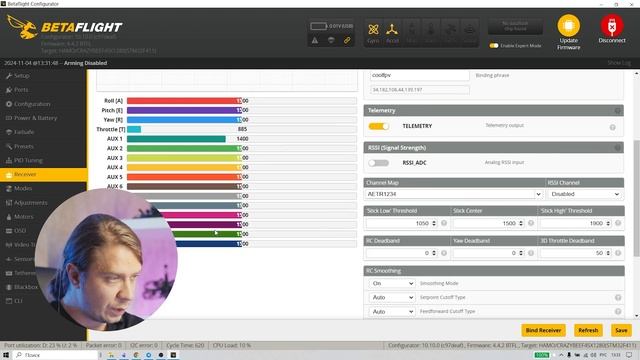Open help icon in TELEMETRY output row
Viewport: 640px width, 360px height.
coord(613,127)
